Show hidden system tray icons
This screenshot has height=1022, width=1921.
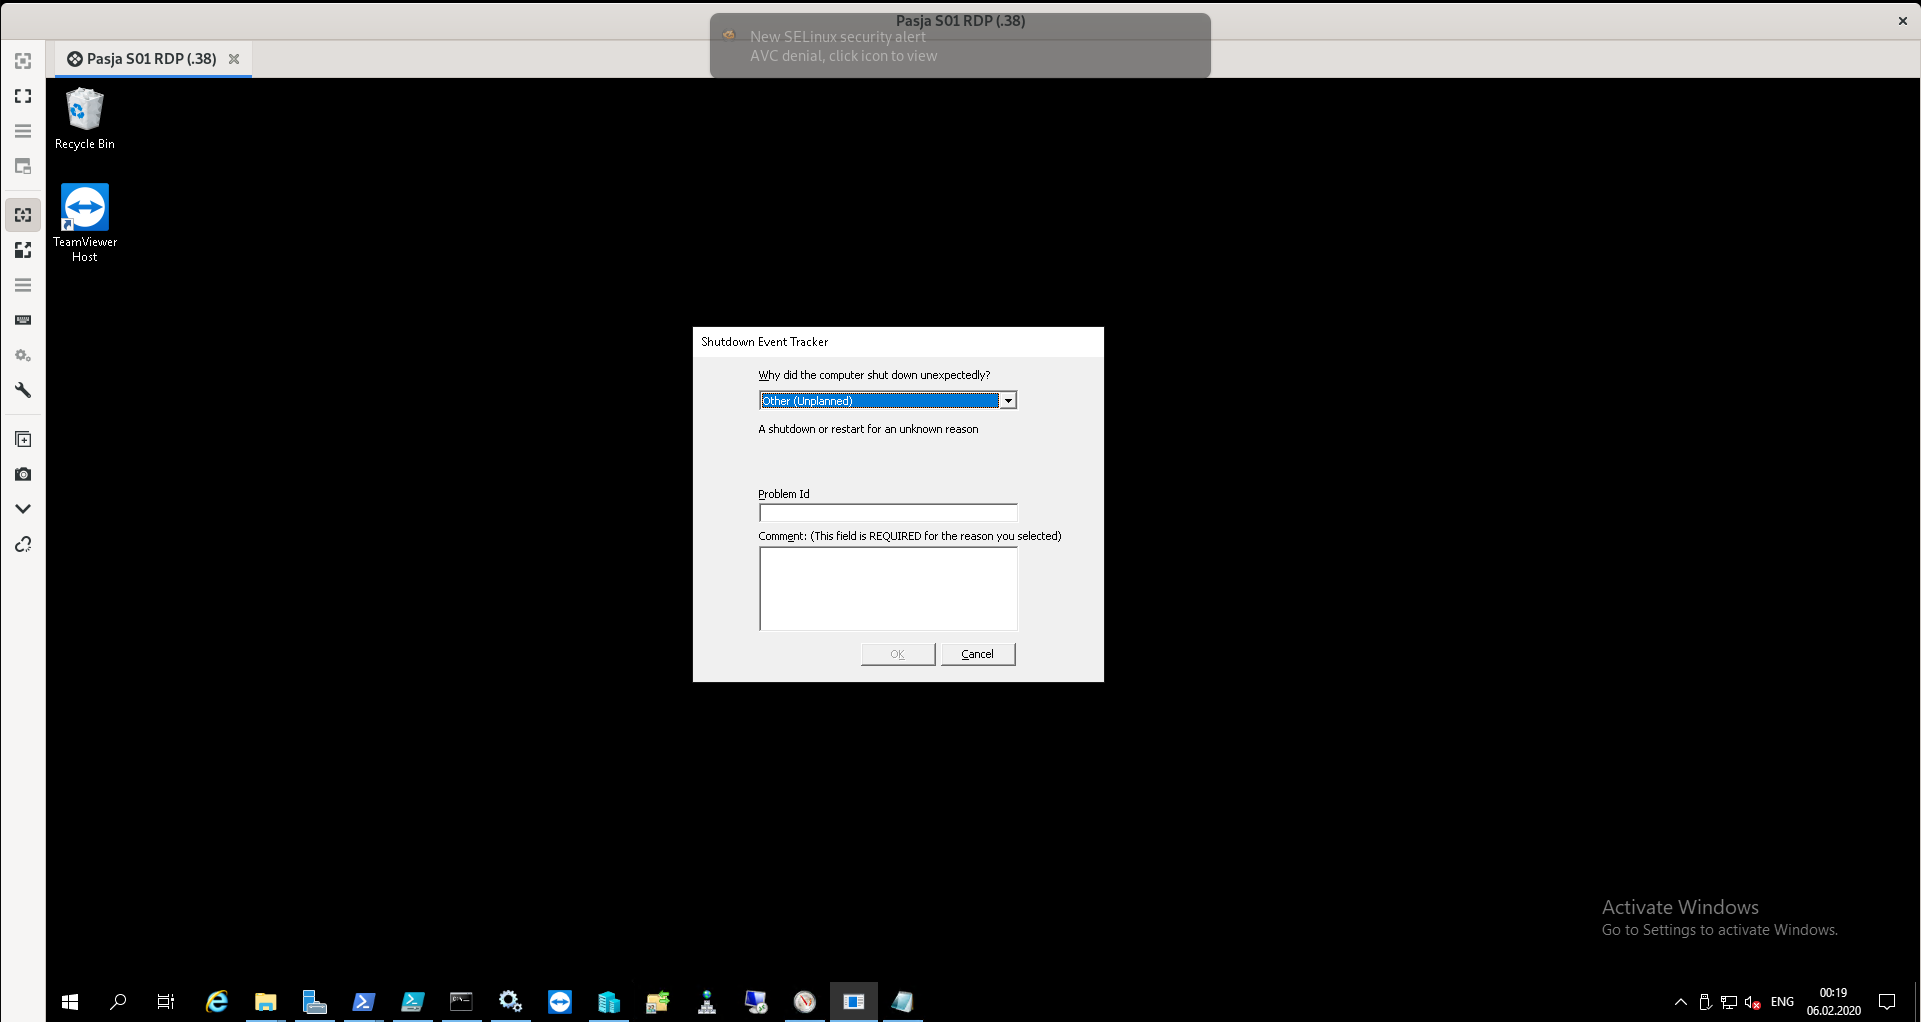1681,1002
